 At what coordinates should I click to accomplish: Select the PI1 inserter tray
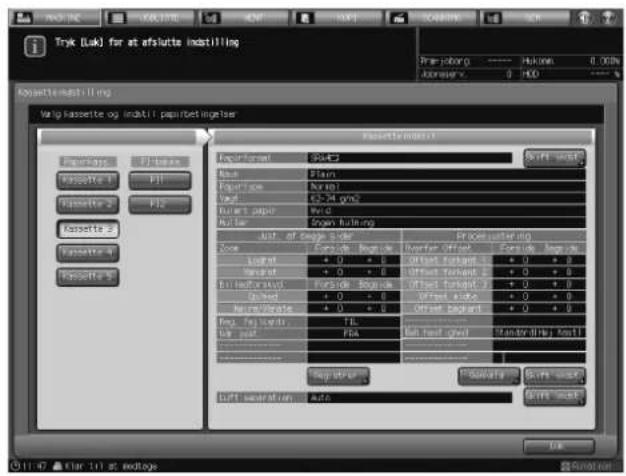coord(160,180)
